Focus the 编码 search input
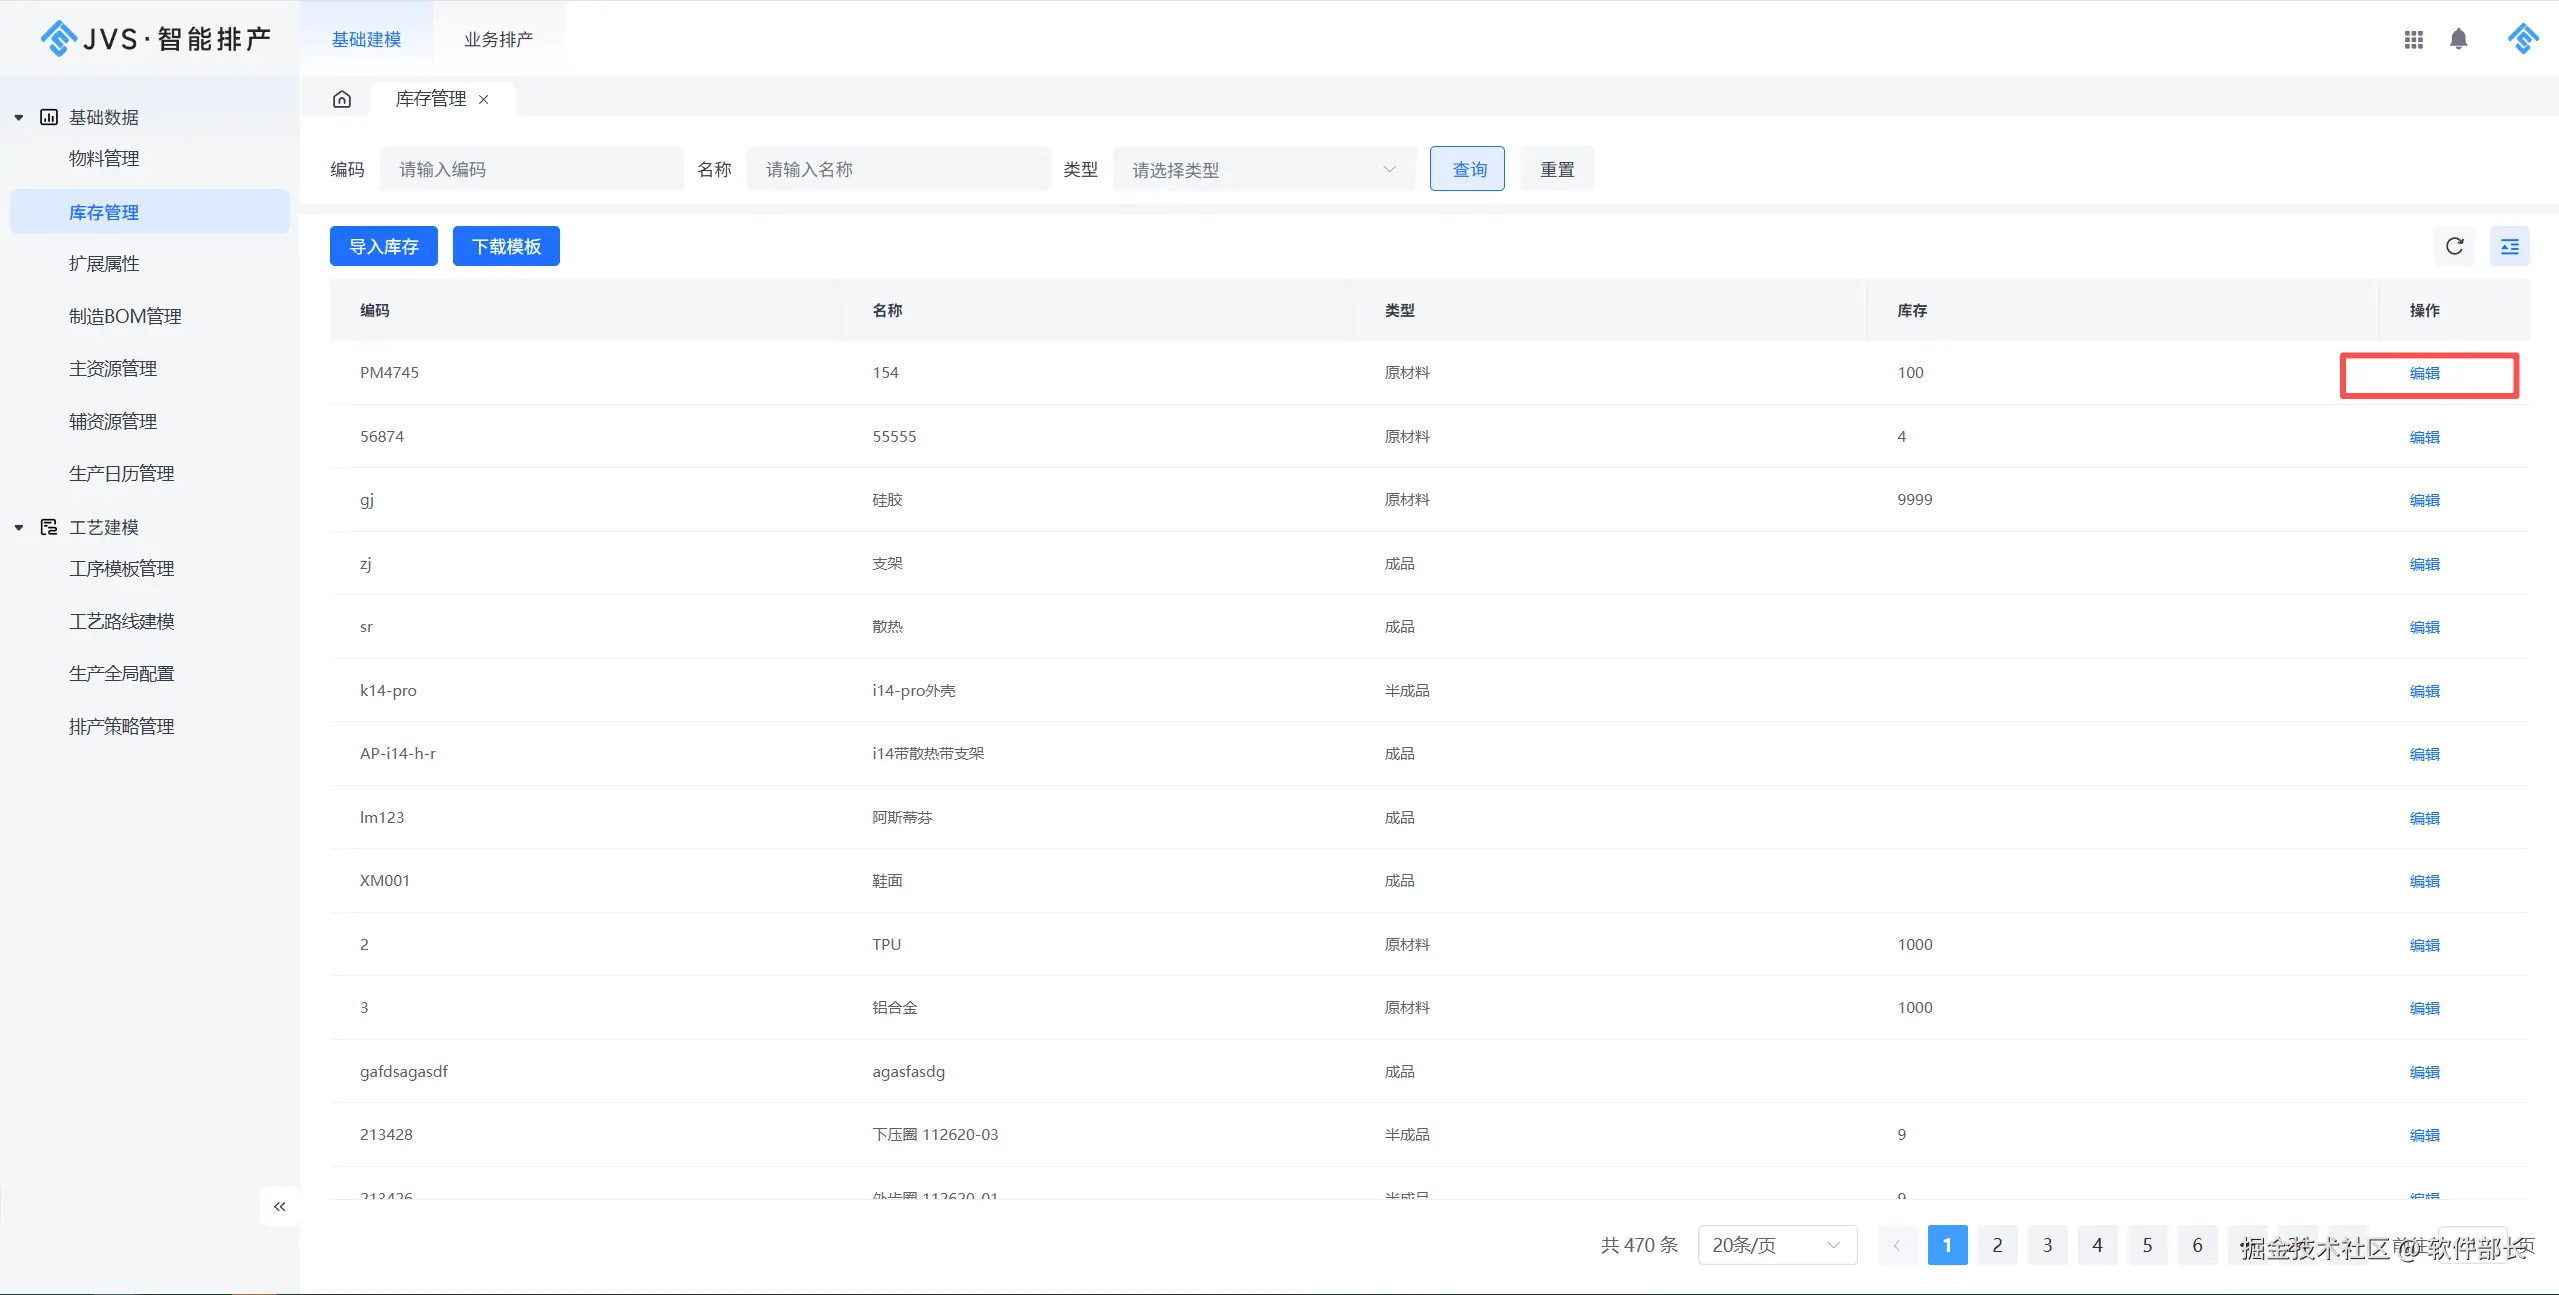 pyautogui.click(x=531, y=169)
